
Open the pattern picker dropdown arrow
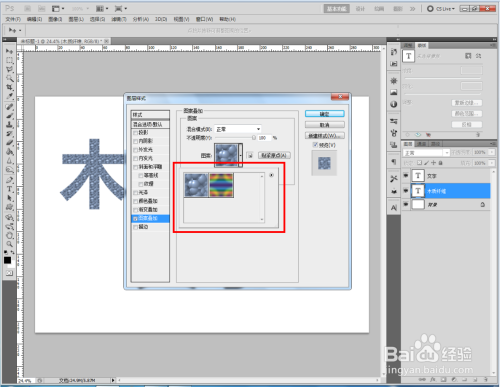coord(240,155)
